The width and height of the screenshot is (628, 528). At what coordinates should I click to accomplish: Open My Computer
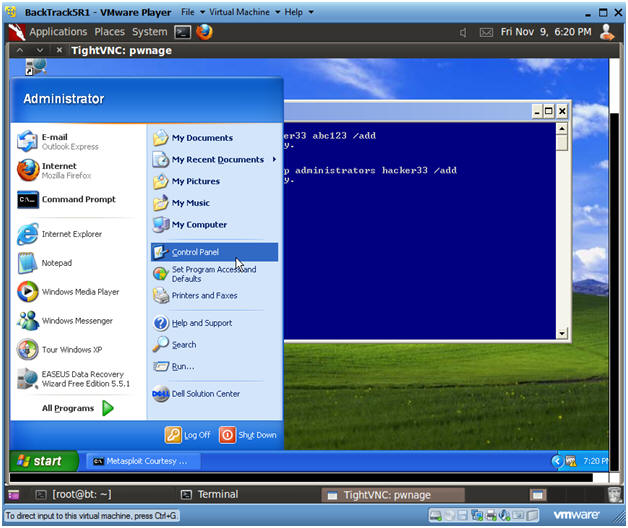coord(190,225)
